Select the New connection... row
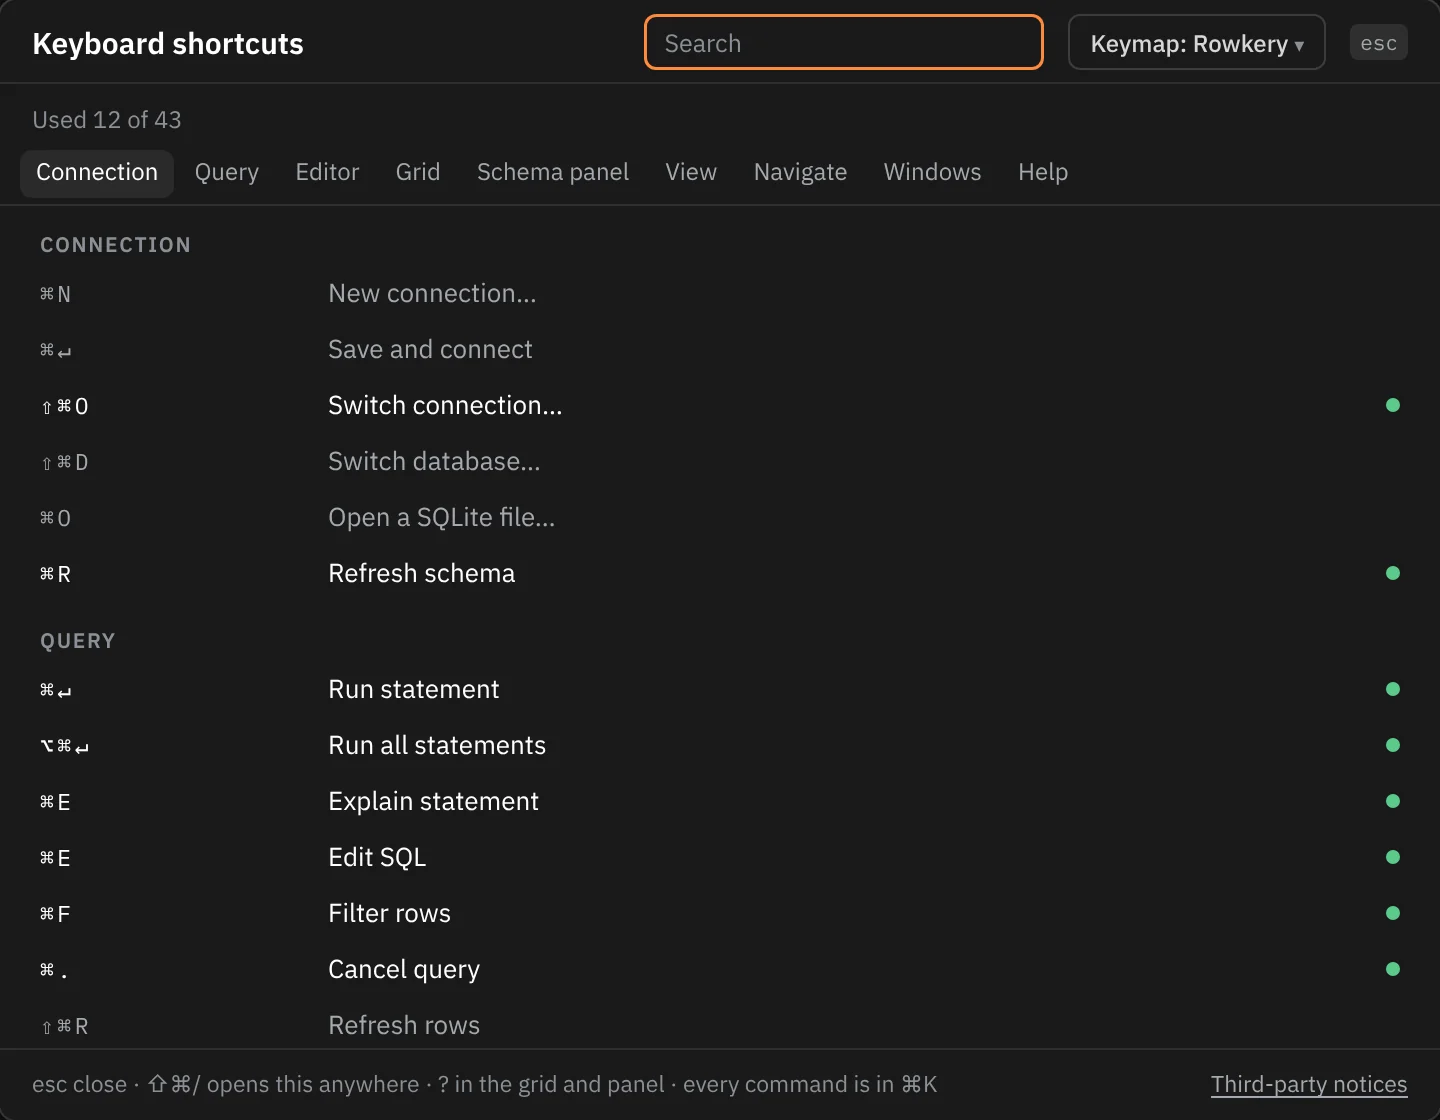Viewport: 1440px width, 1120px height. [720, 294]
